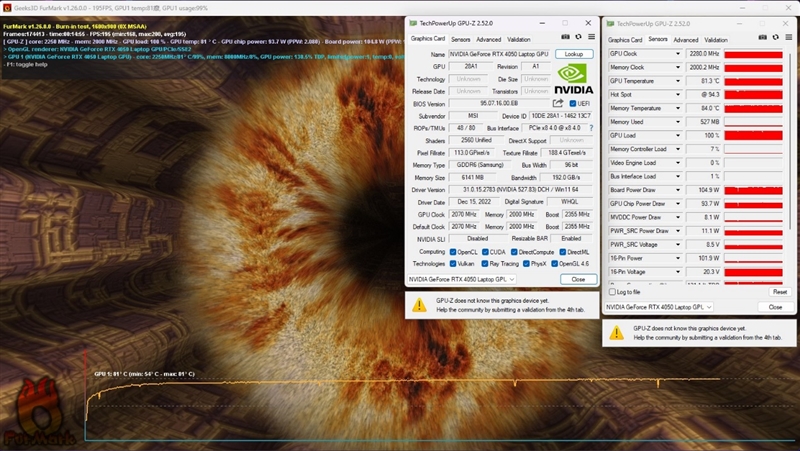Click Close button in Graphics Card GPU-Z window

[x=578, y=279]
